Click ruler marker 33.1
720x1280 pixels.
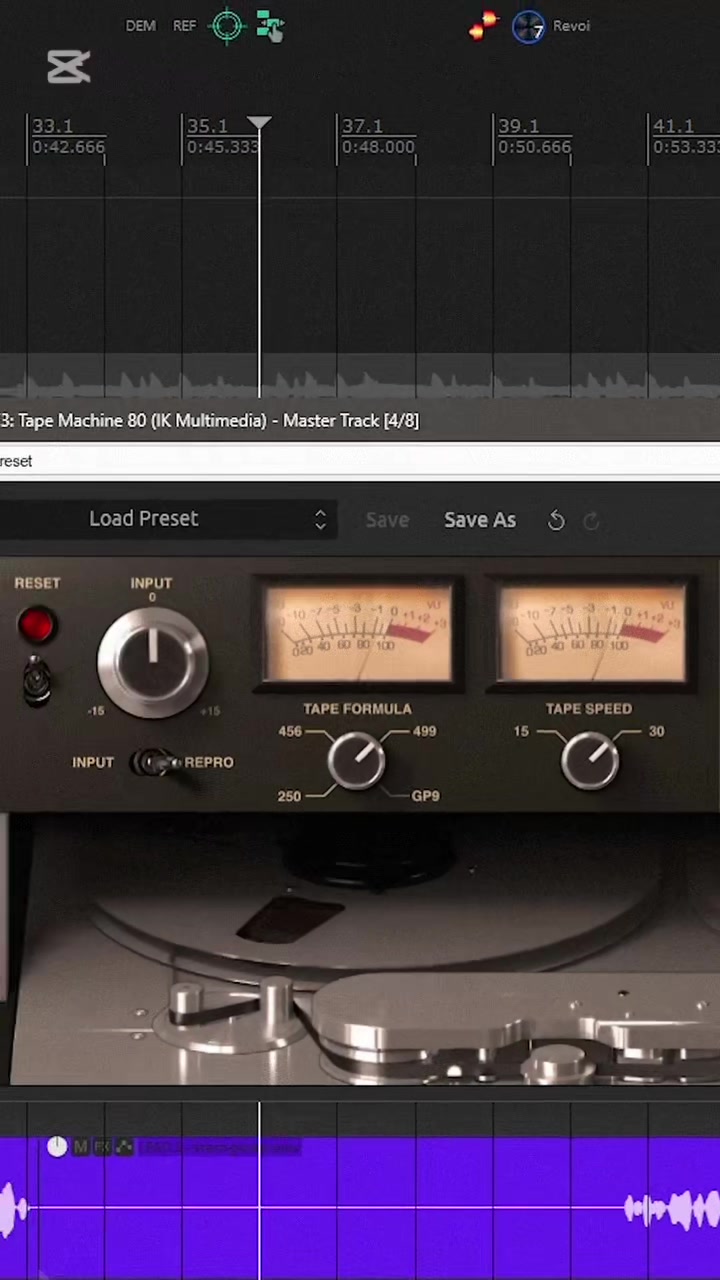(52, 126)
